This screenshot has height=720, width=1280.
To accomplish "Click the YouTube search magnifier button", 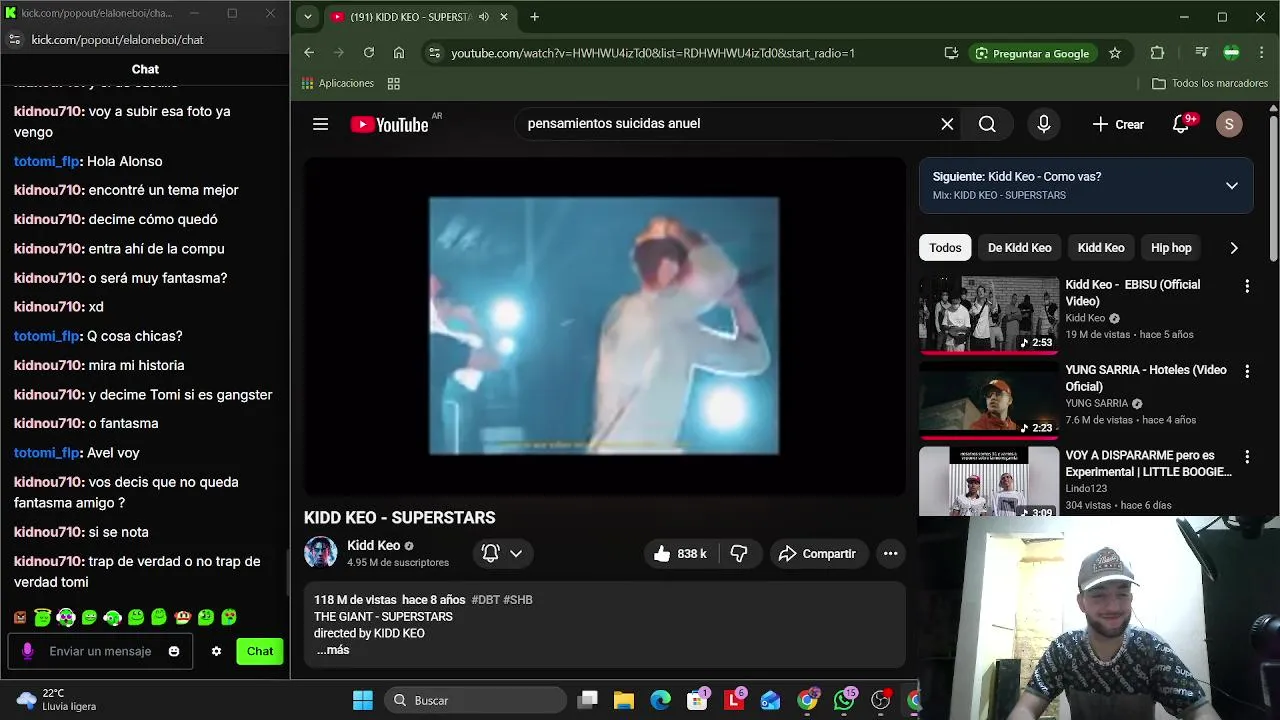I will click(987, 124).
